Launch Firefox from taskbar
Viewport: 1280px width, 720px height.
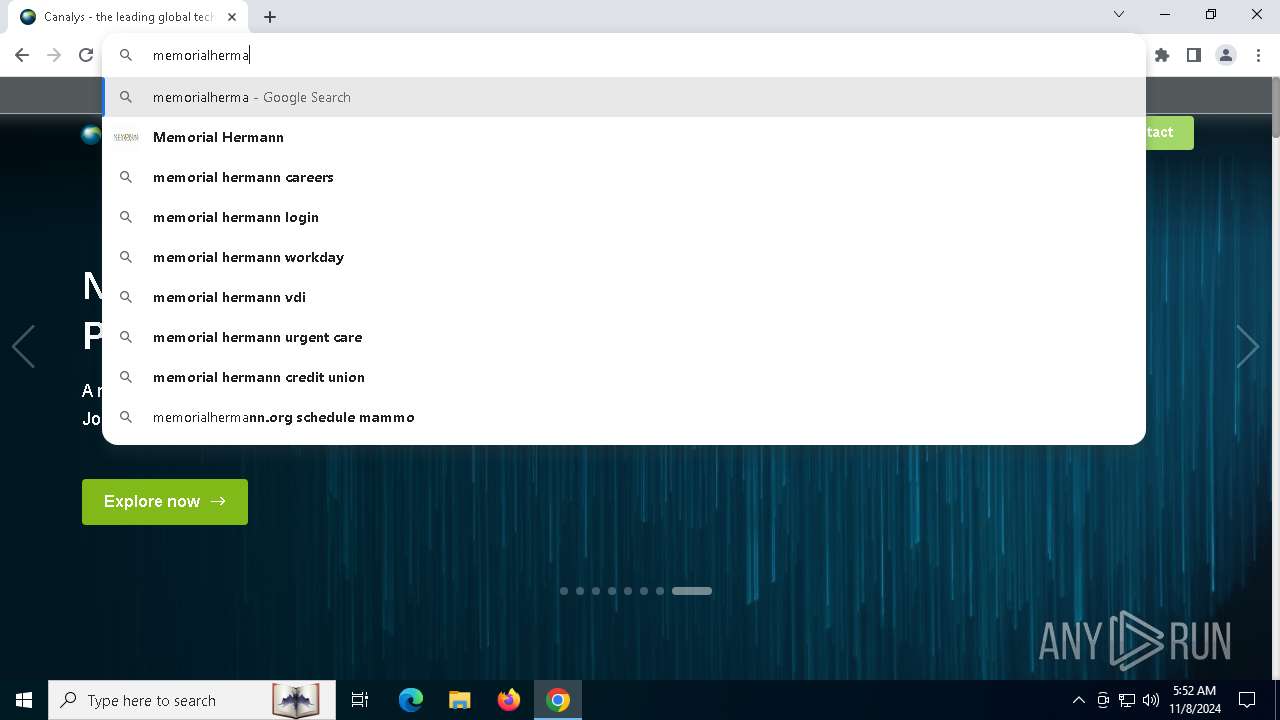click(509, 700)
